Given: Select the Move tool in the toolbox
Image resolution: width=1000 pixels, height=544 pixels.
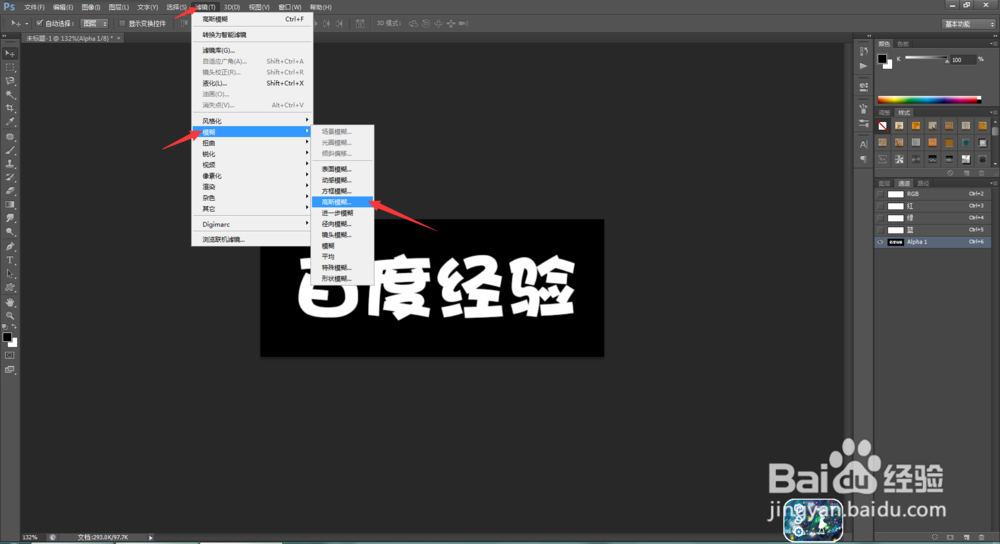Looking at the screenshot, I should point(10,54).
